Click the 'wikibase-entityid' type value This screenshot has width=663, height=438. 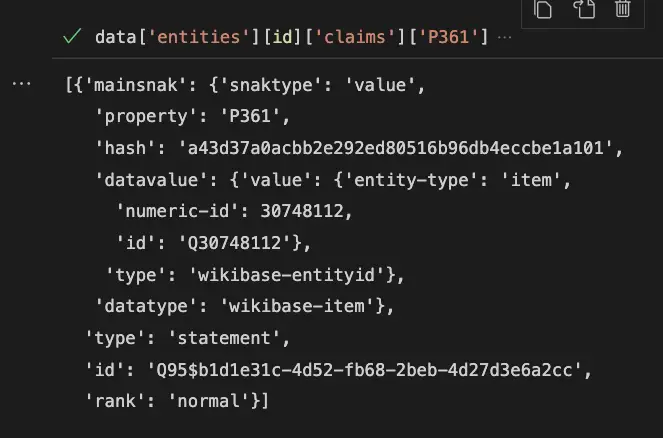coord(287,275)
